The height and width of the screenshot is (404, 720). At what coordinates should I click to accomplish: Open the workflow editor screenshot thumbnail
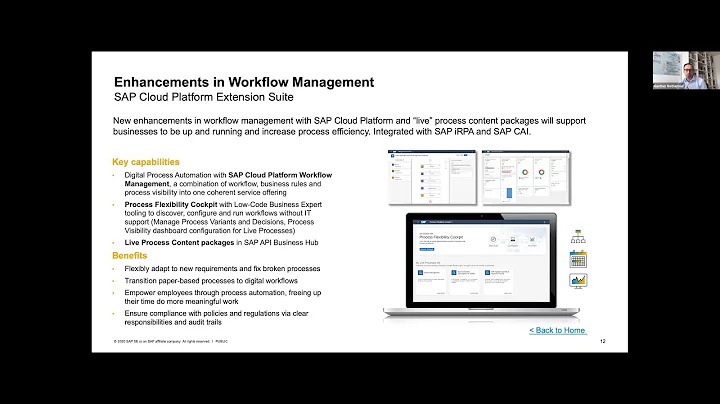(432, 177)
